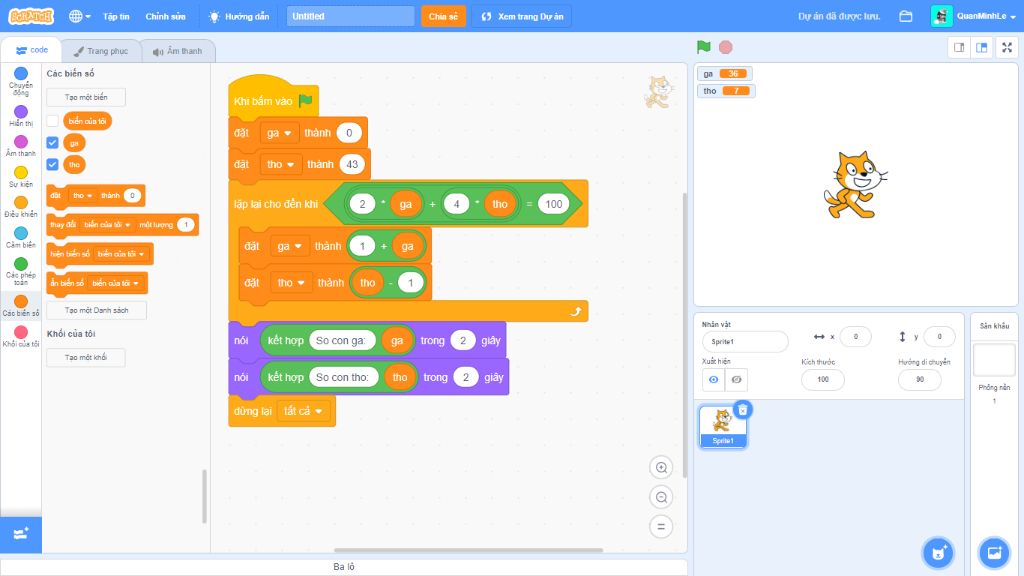Uncheck the ga variable checkbox
Image resolution: width=1024 pixels, height=576 pixels.
pos(53,142)
